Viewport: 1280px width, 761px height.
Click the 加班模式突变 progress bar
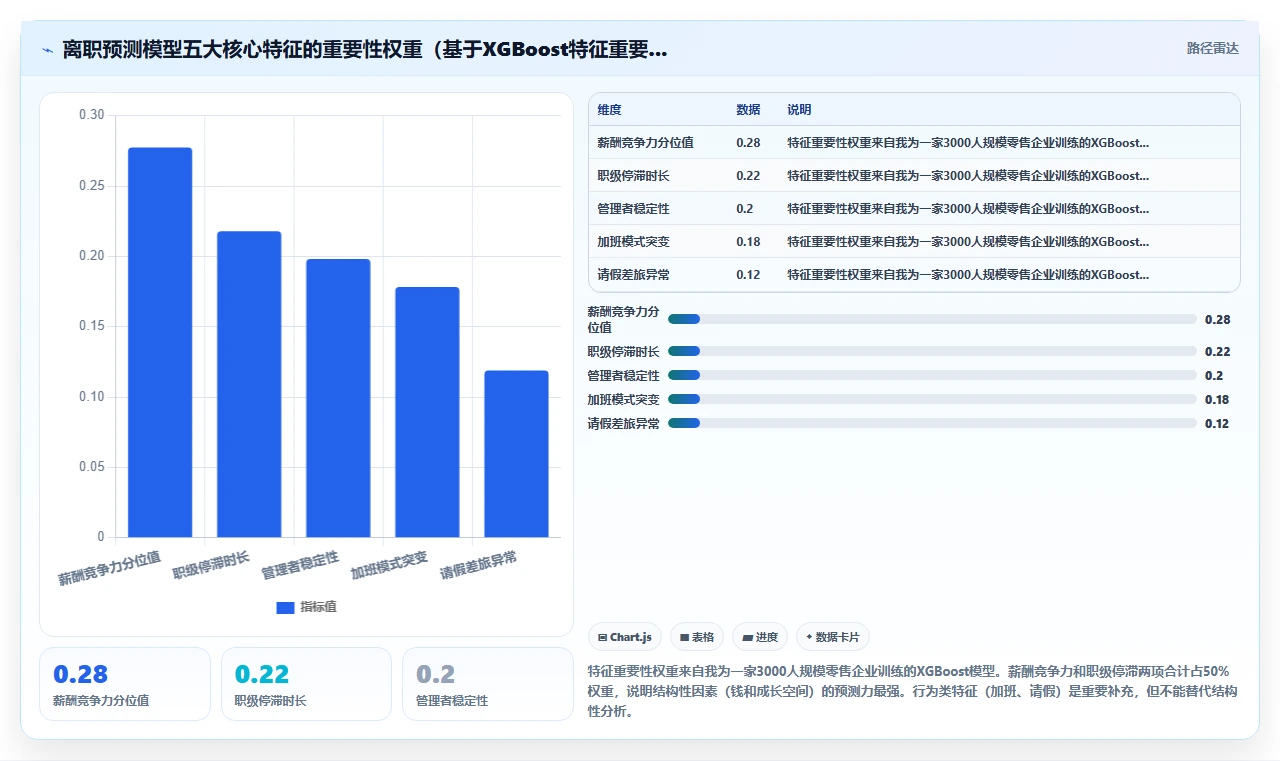[x=932, y=399]
